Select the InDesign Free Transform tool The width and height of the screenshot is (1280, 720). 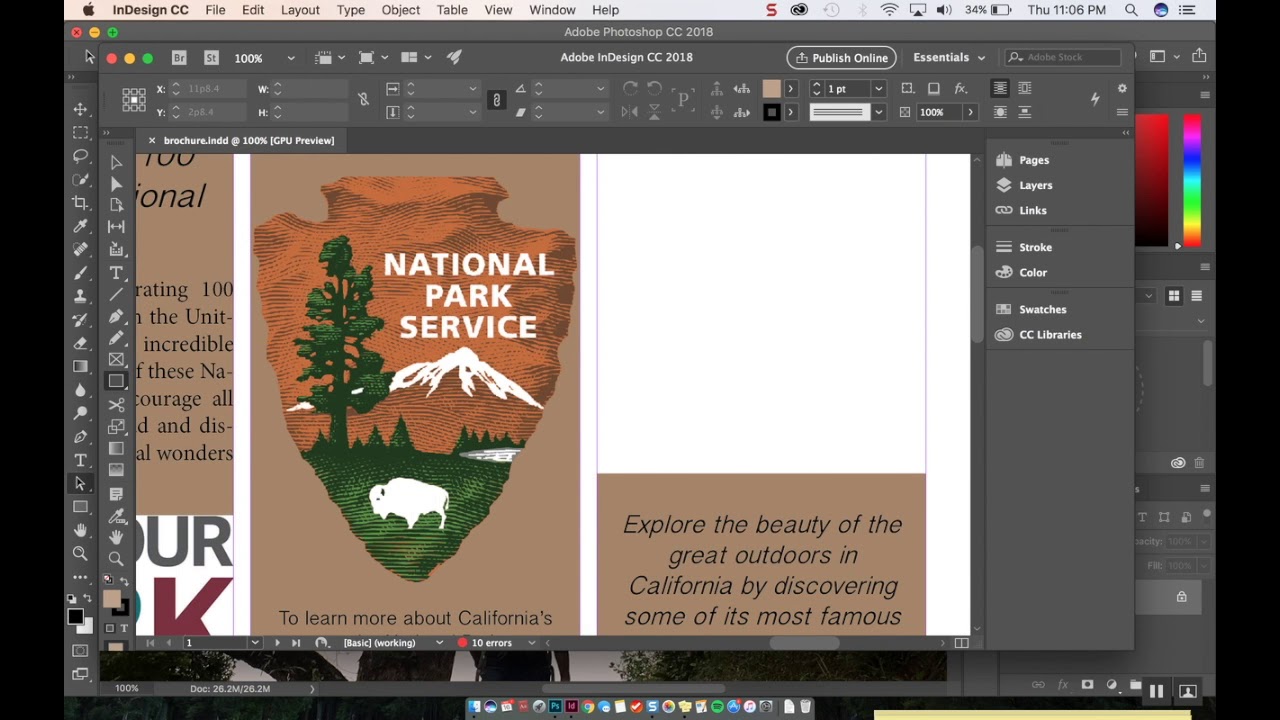[x=116, y=427]
